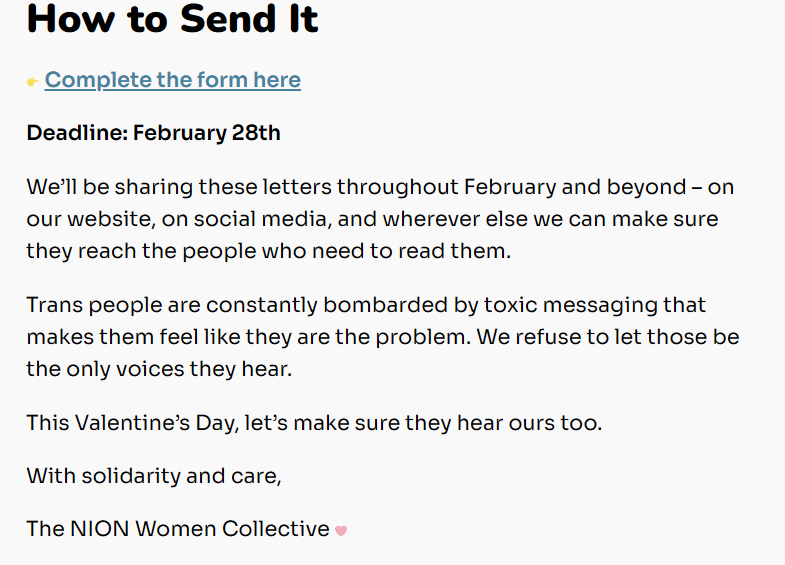Click the pink heart emoji
This screenshot has width=785, height=565.
coord(341,530)
